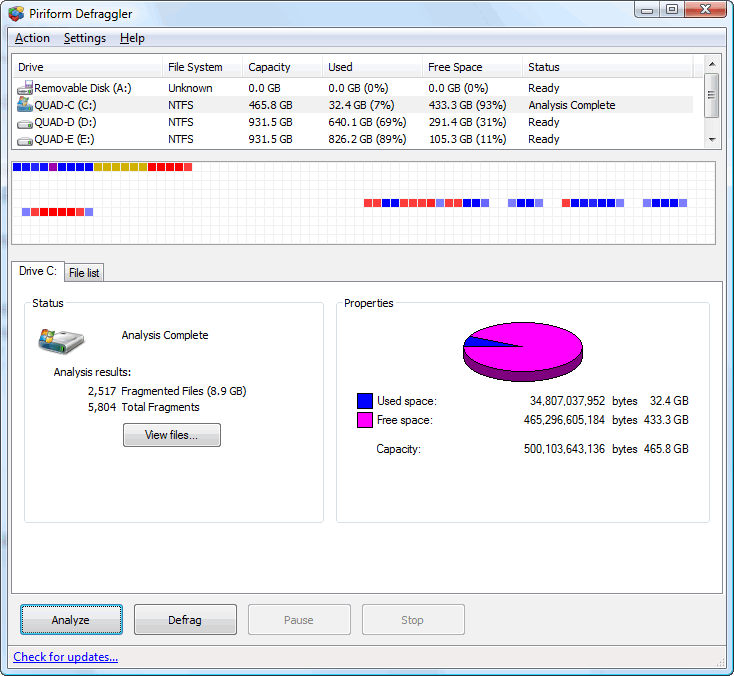
Task: Click the 826.2 GB (89%) used cell
Action: point(367,139)
